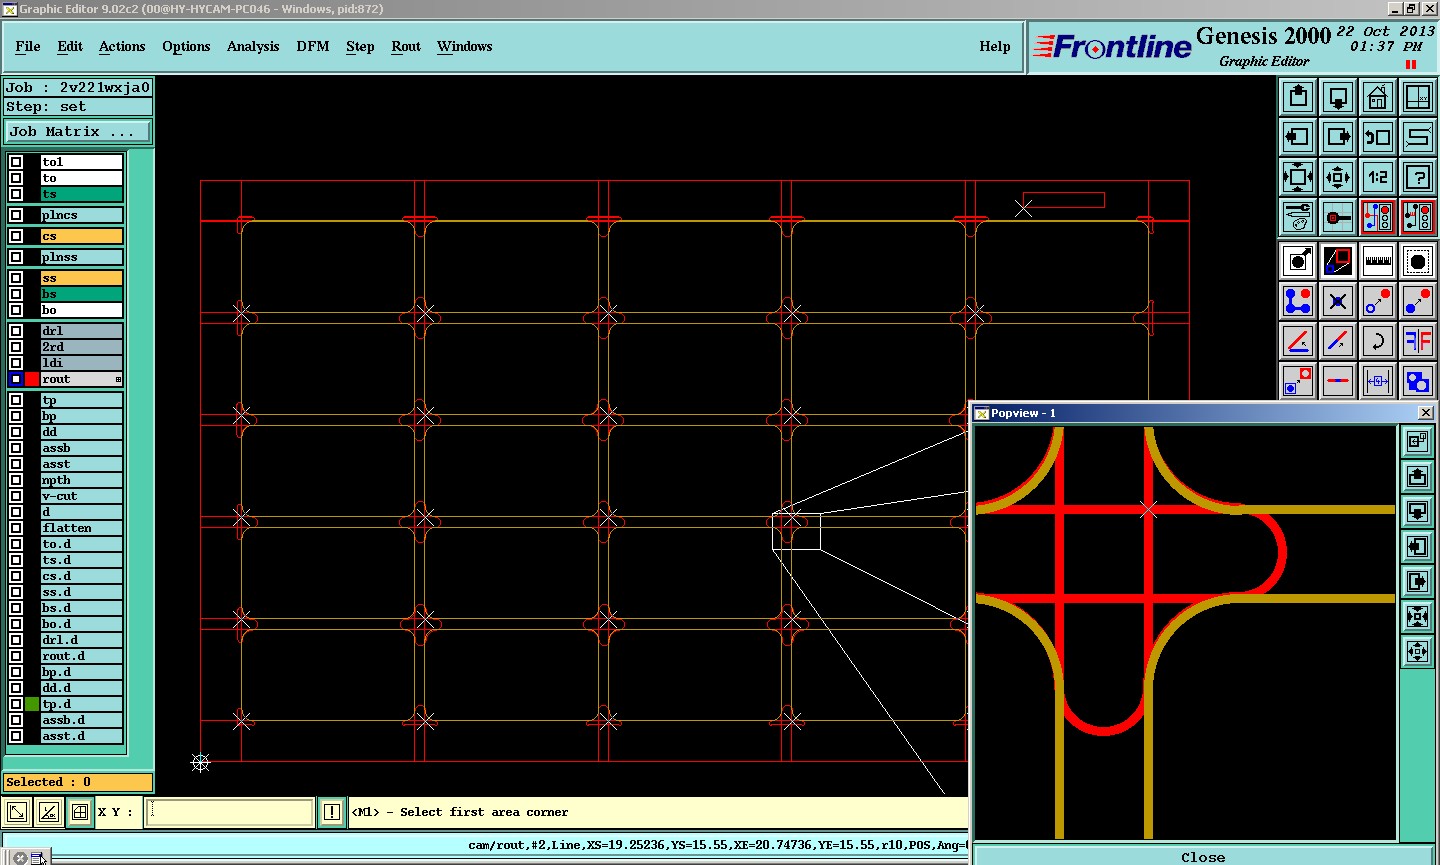Screen dimensions: 1440x865
Task: Click the green color swatch of tp.d layer
Action: (x=32, y=704)
